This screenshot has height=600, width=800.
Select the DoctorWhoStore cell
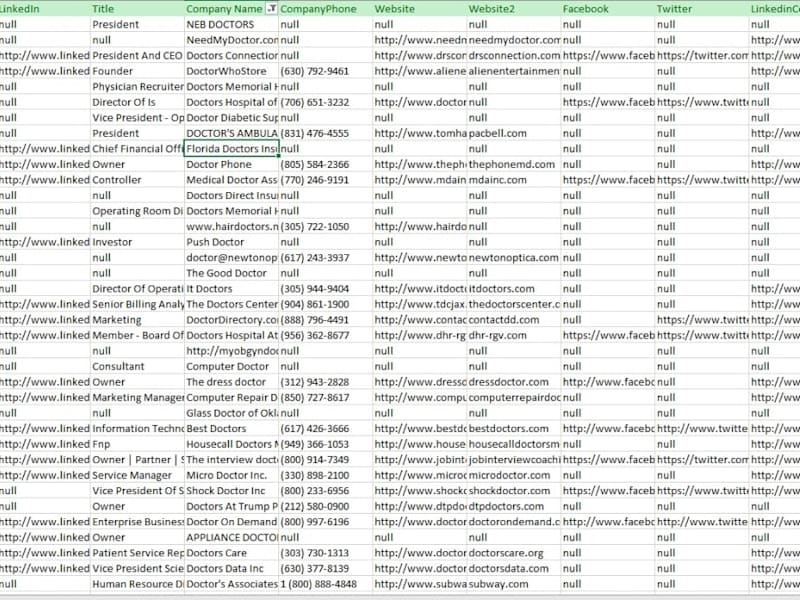[232, 71]
